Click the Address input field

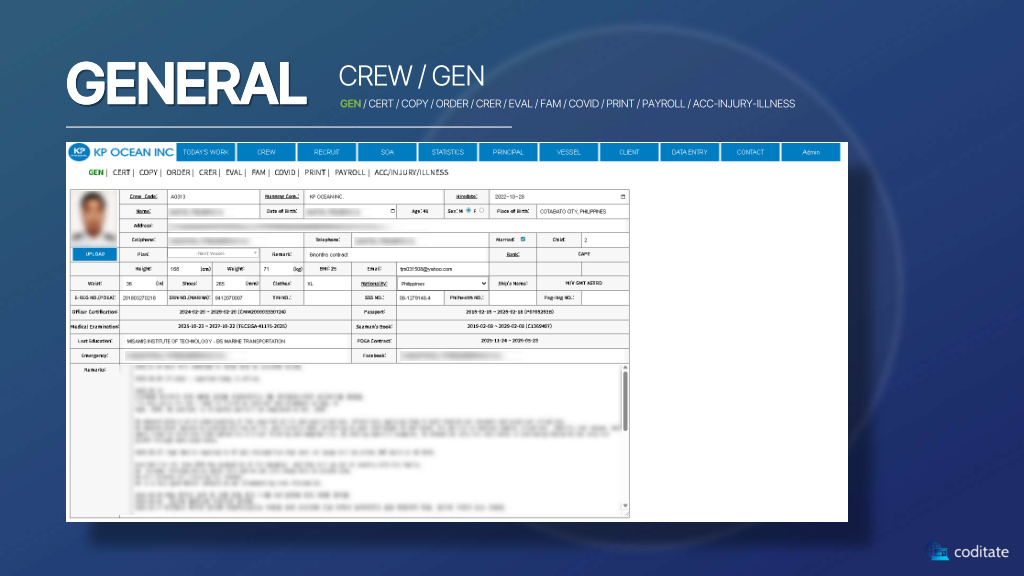tap(398, 225)
